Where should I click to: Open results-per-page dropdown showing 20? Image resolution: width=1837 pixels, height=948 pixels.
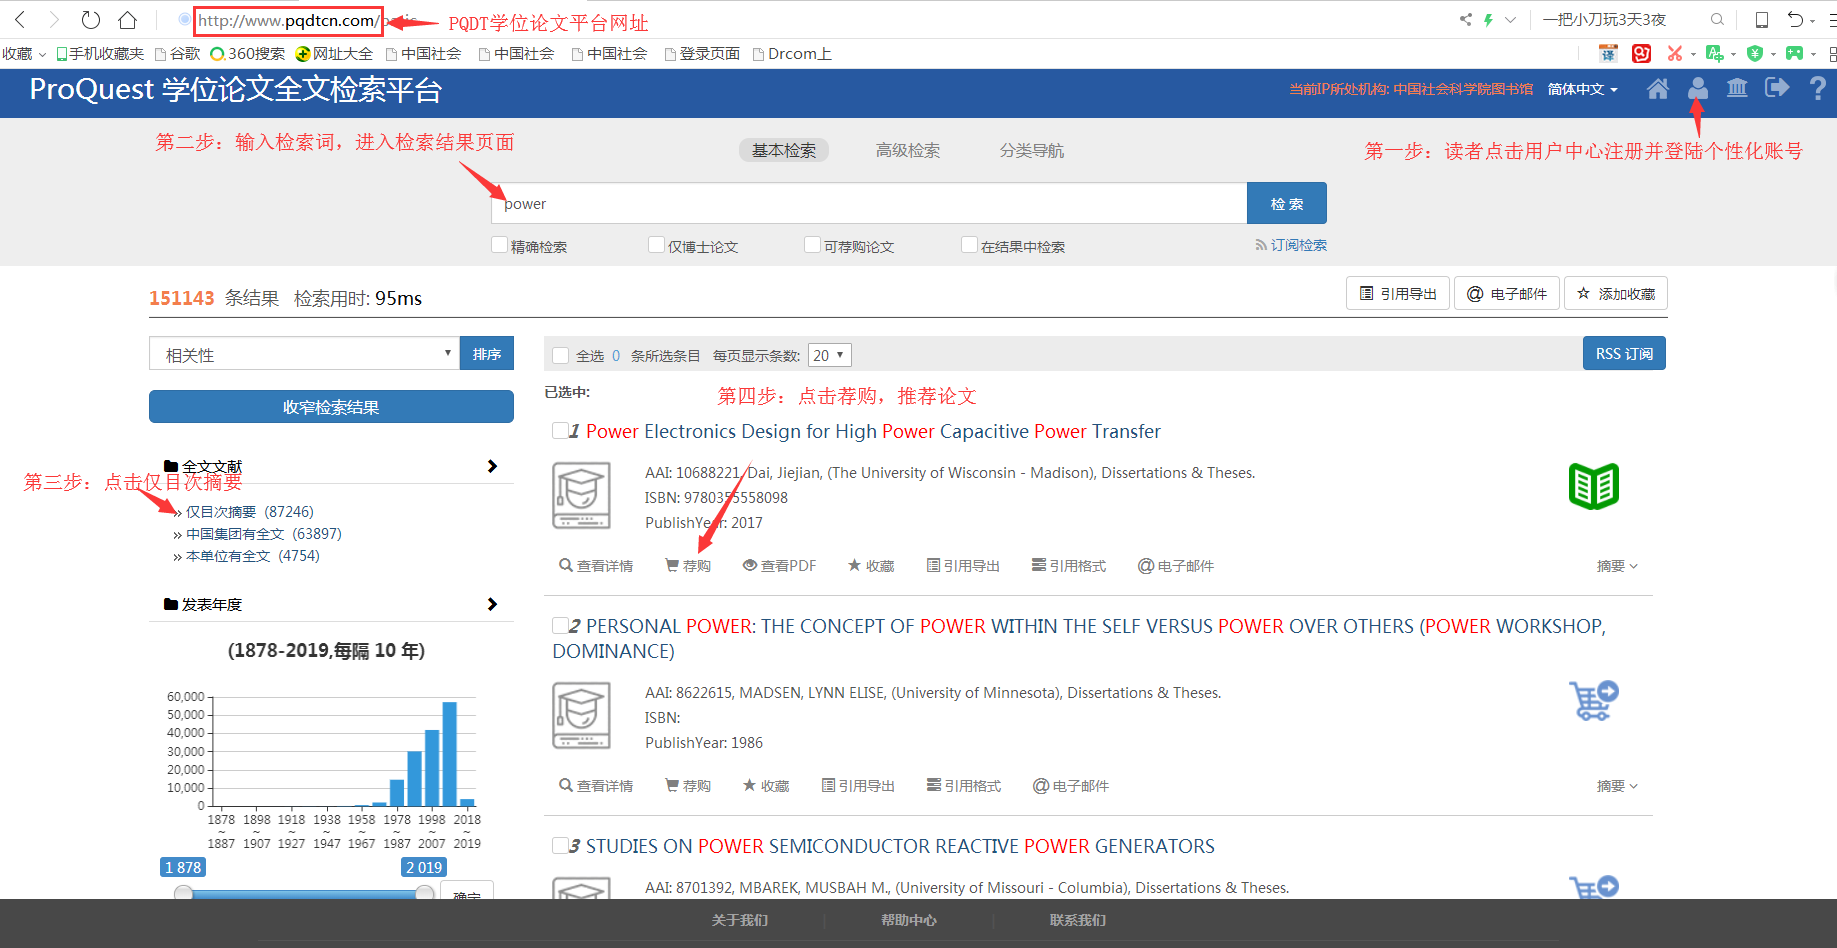[829, 355]
